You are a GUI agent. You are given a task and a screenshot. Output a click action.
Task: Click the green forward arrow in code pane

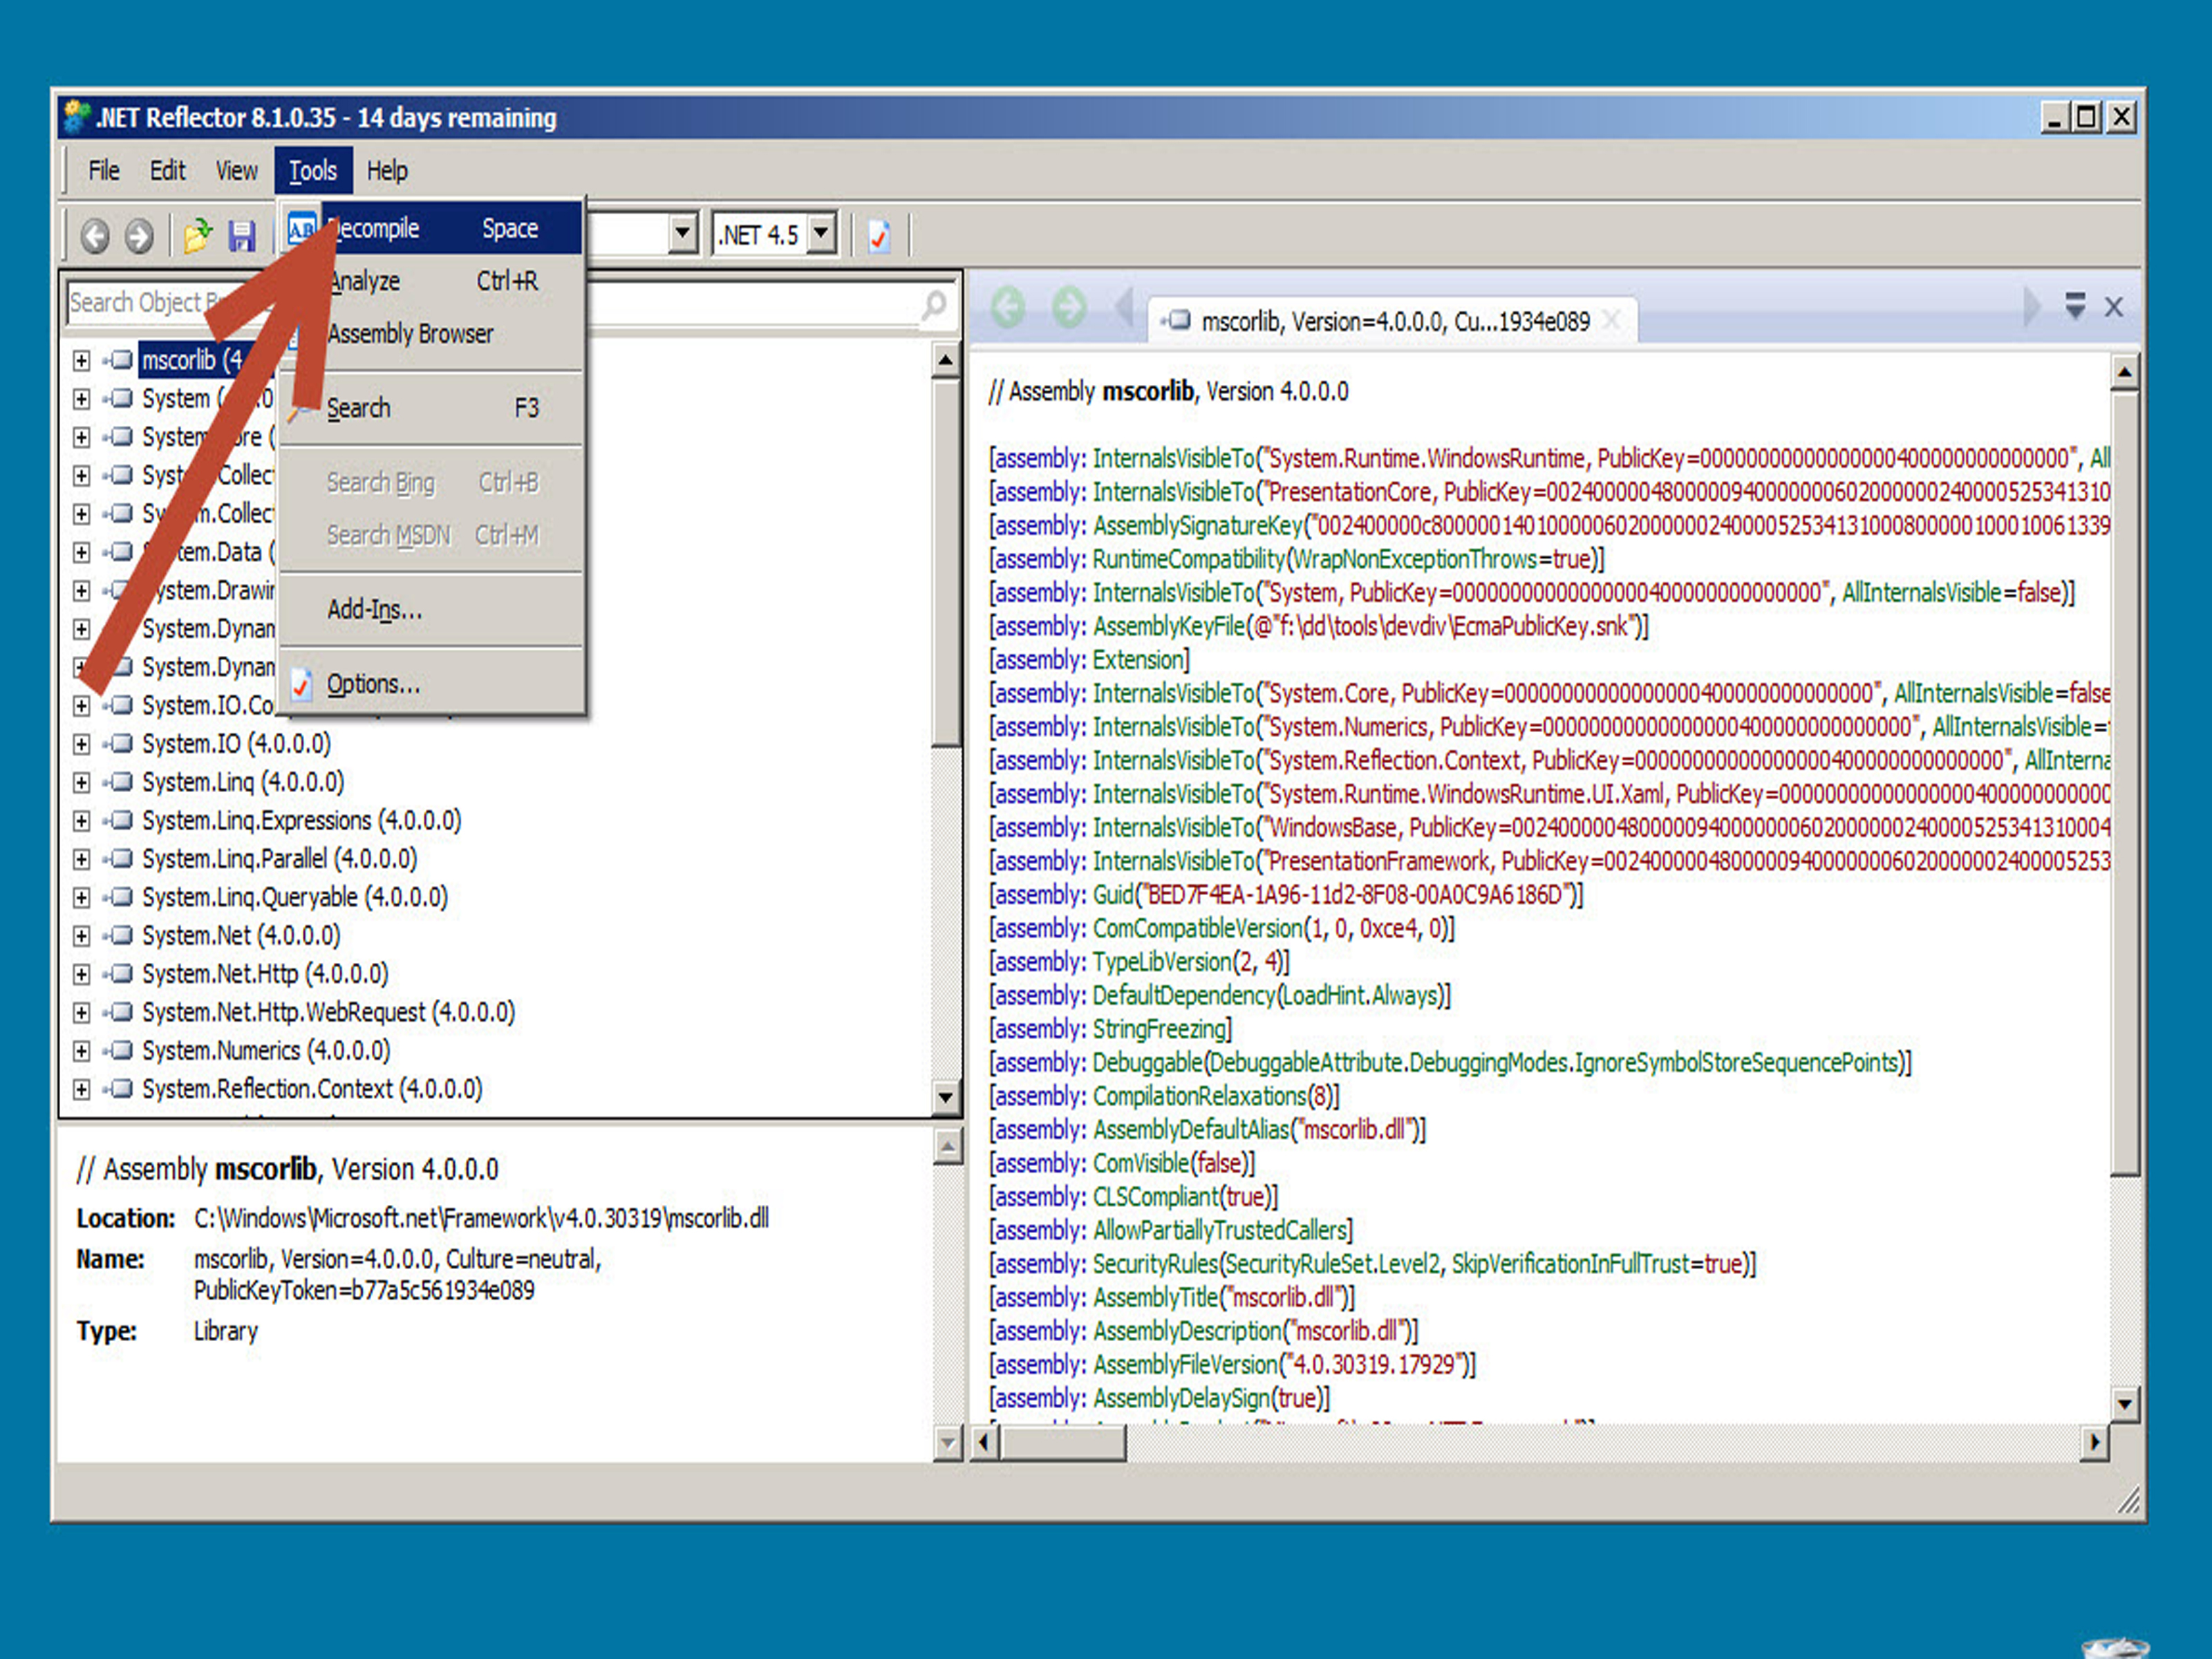(1069, 307)
